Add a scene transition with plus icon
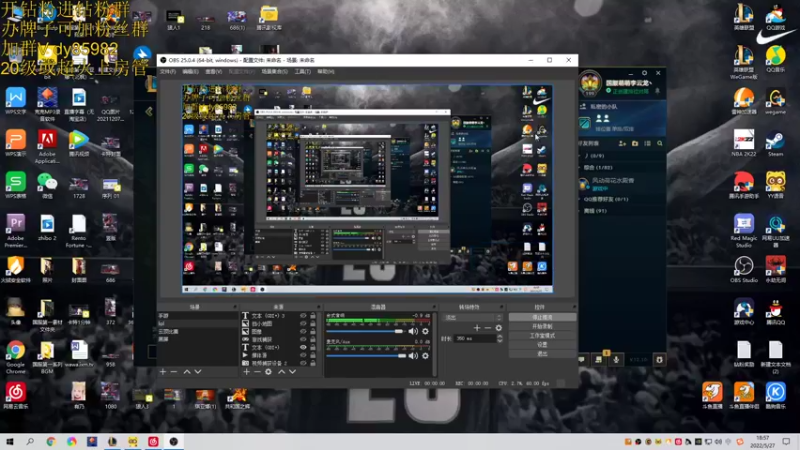This screenshot has width=800, height=450. (477, 328)
